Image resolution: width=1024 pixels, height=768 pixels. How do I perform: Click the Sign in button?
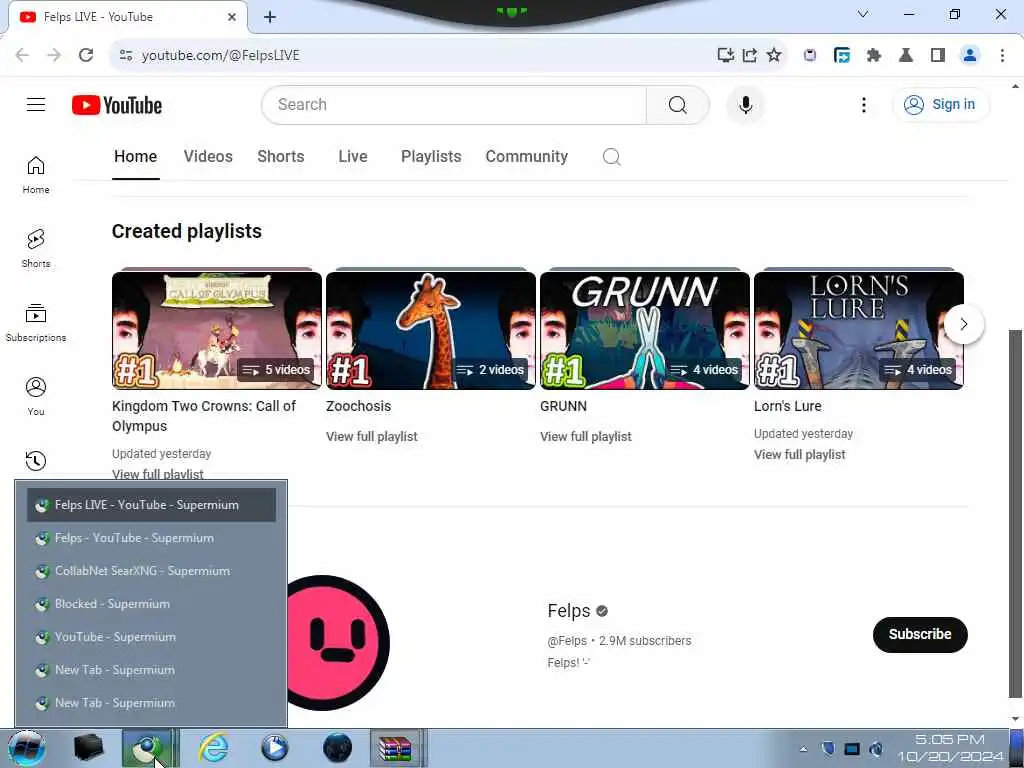click(x=940, y=104)
